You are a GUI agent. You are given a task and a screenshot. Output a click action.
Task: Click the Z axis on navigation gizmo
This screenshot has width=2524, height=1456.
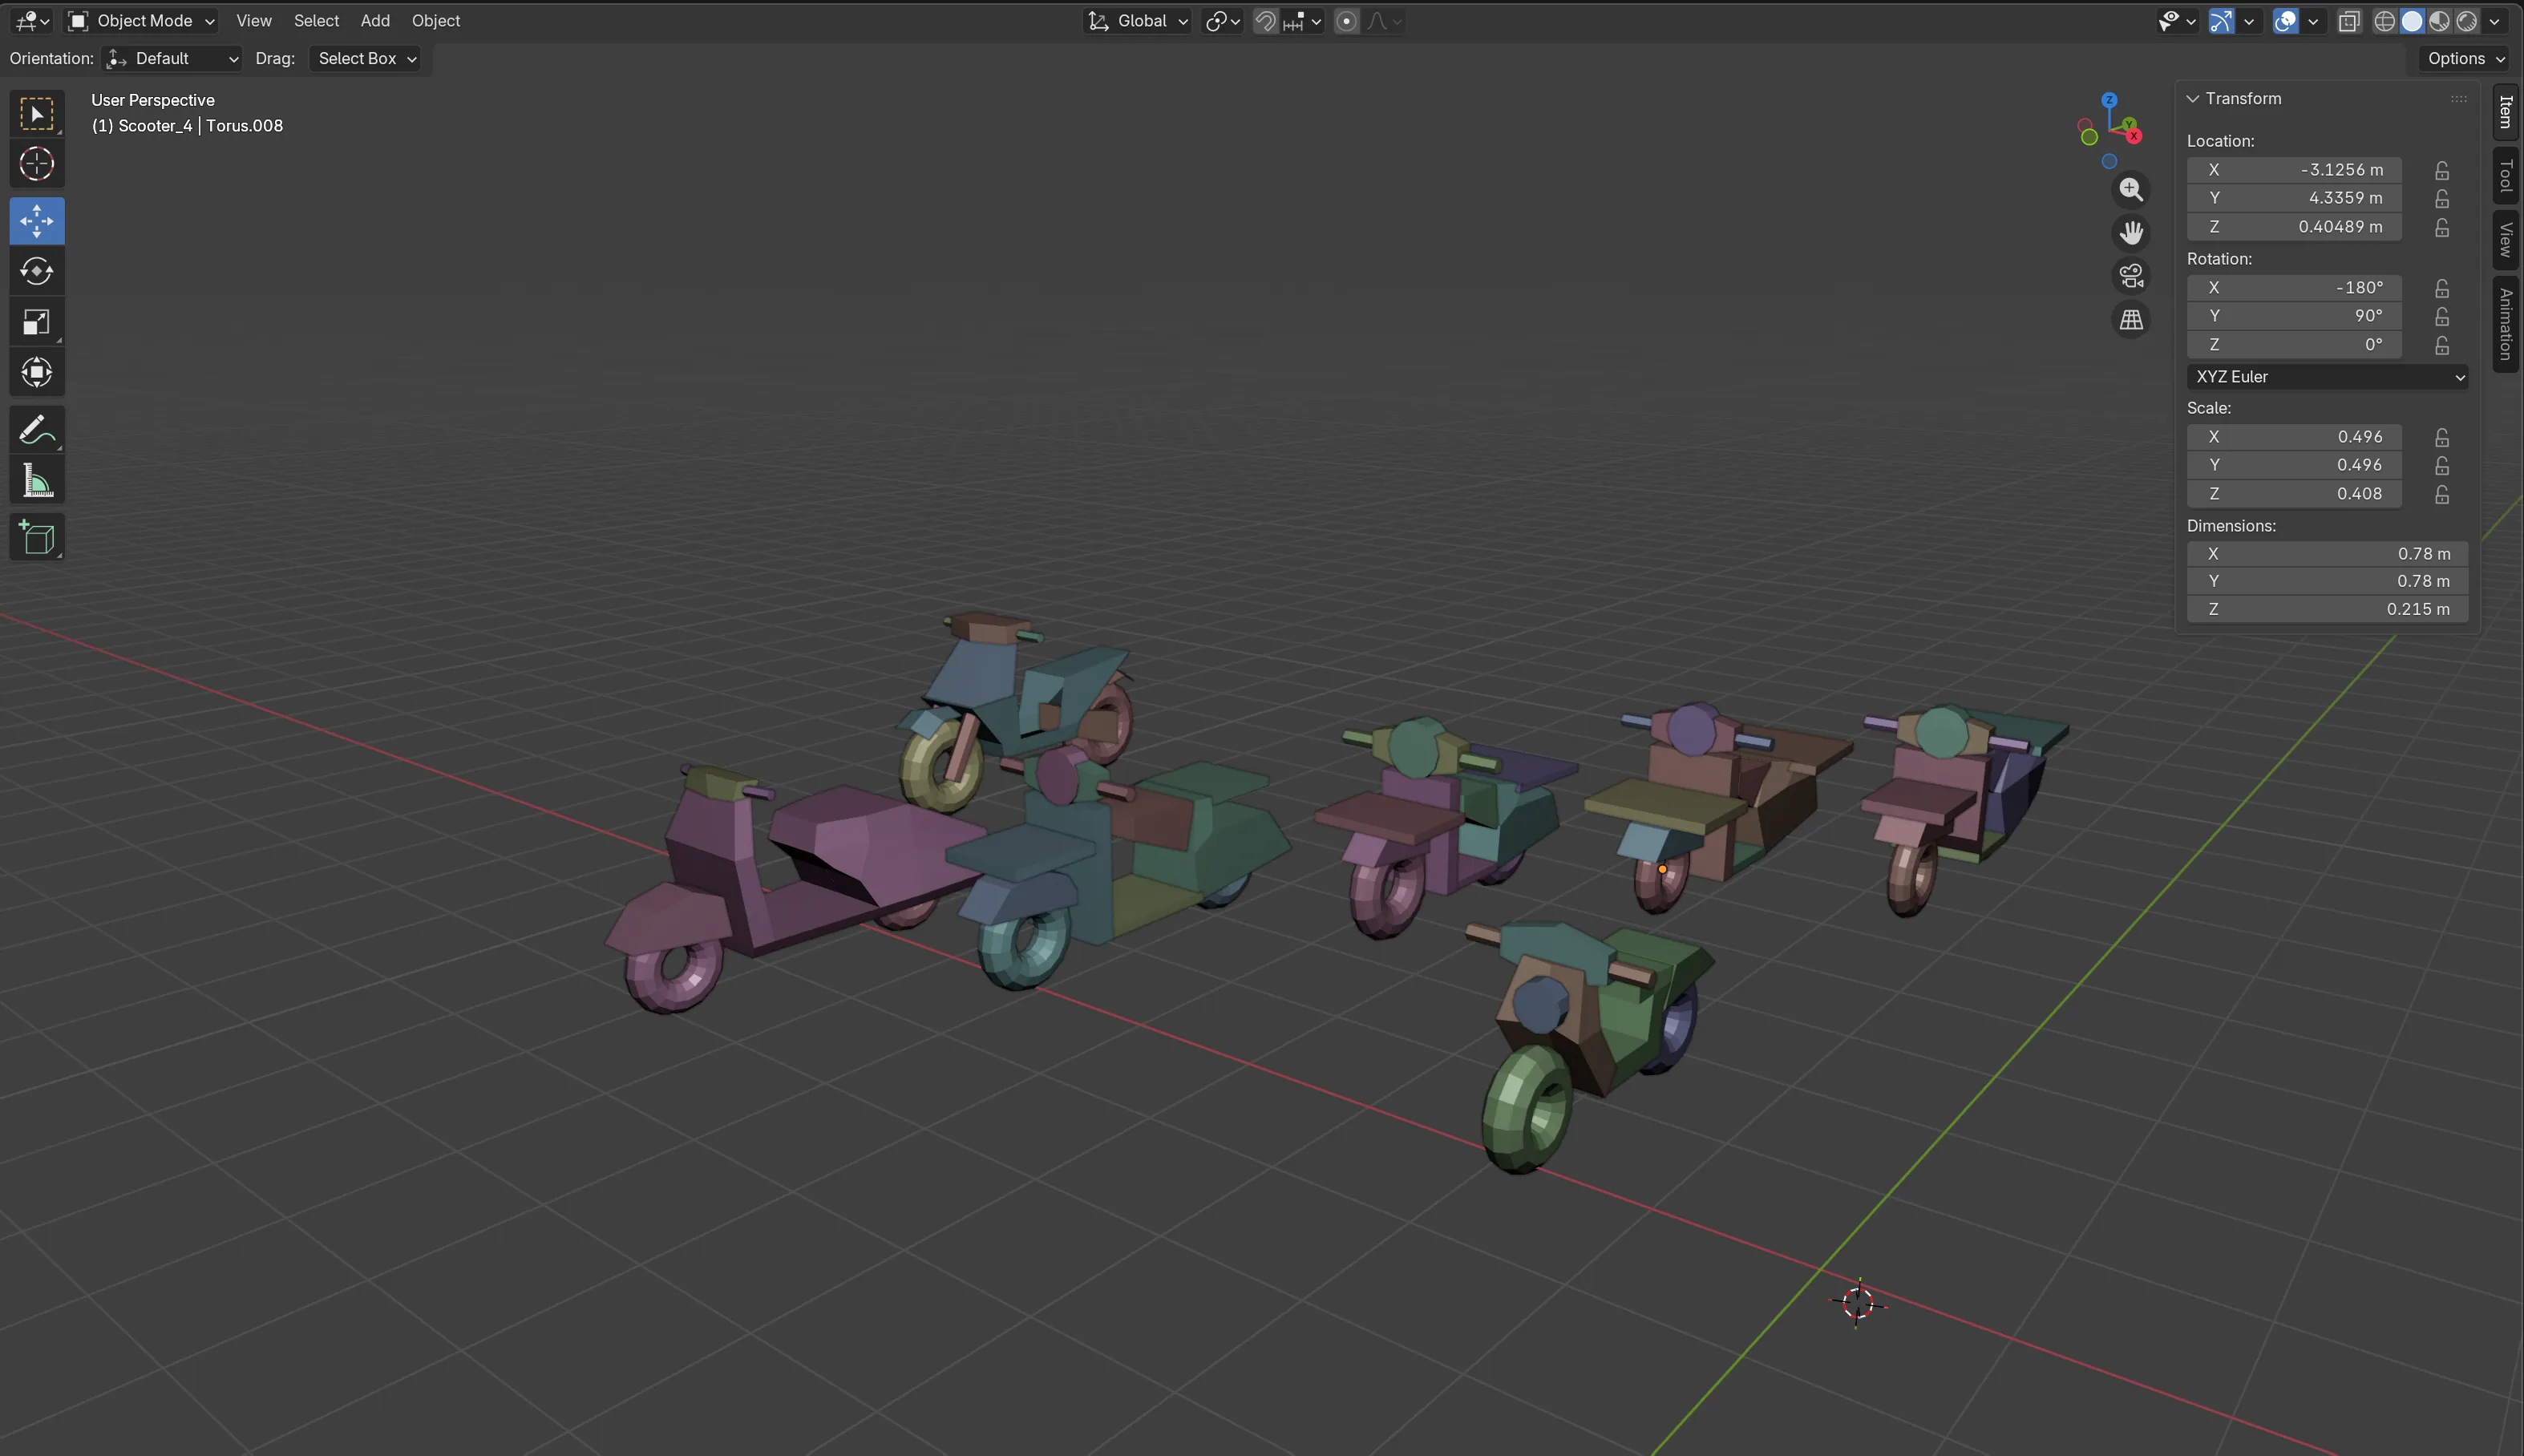(x=2109, y=100)
